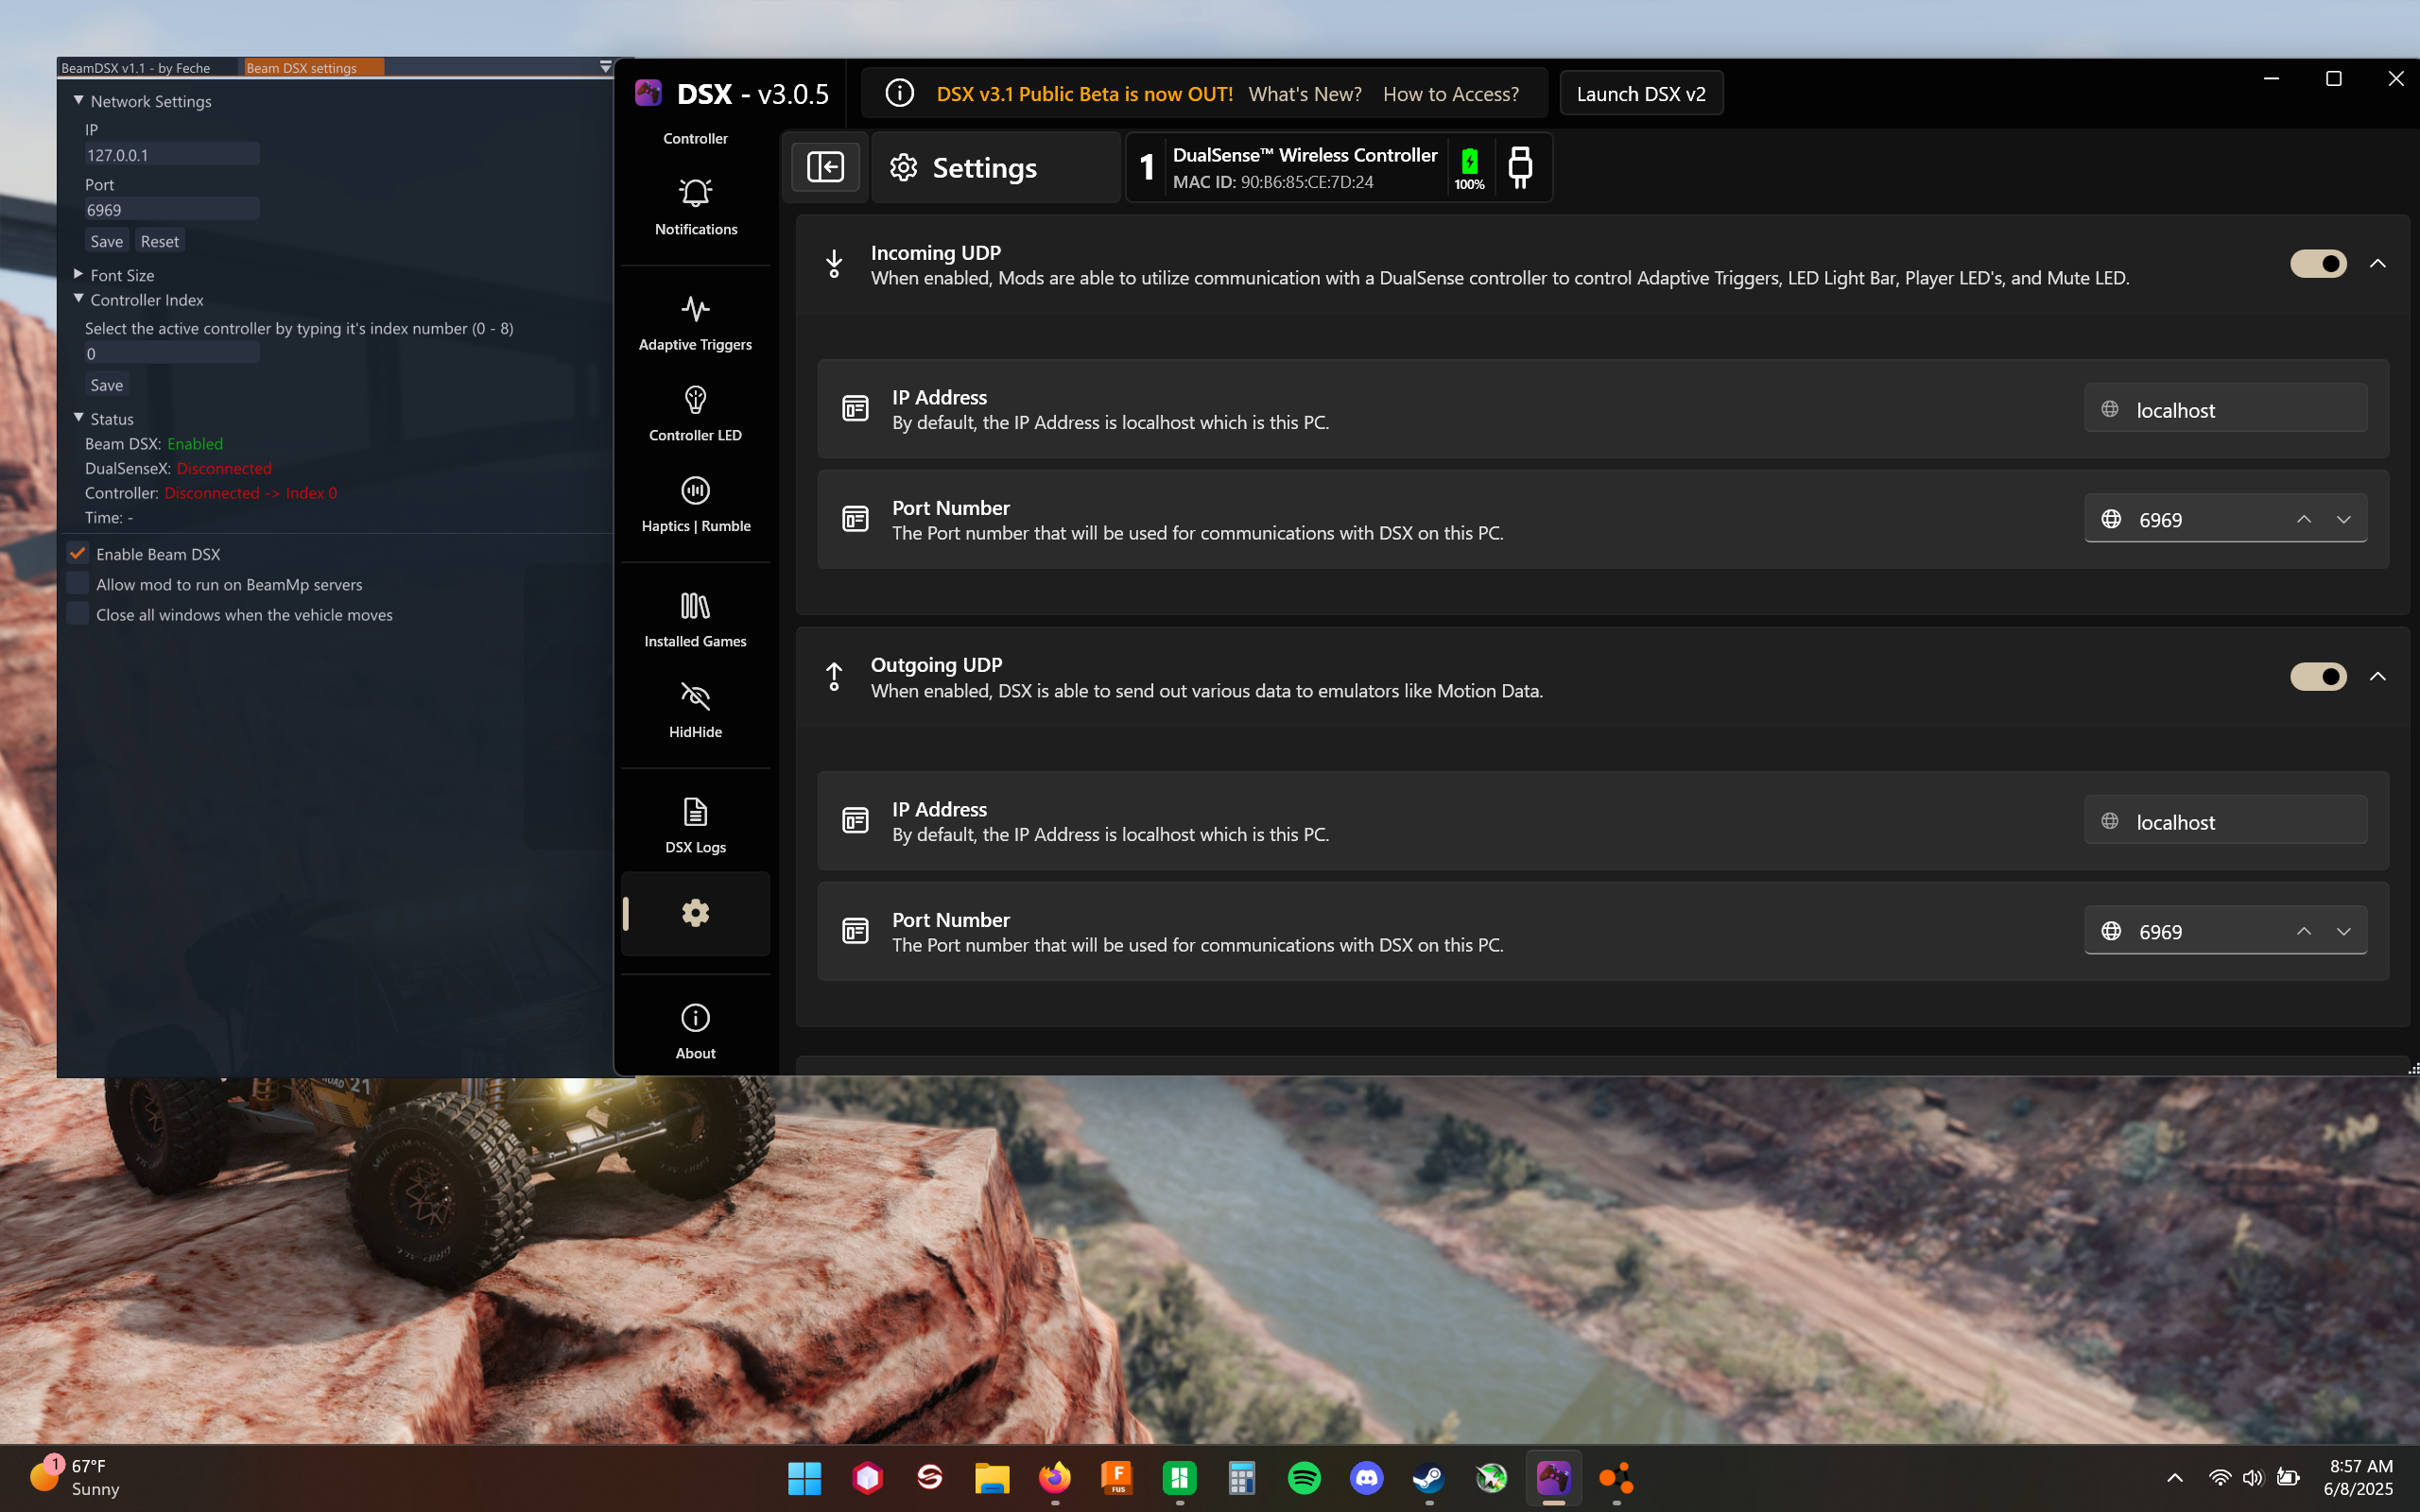Toggle Outgoing UDP switch
2420x1512 pixels.
2318,677
